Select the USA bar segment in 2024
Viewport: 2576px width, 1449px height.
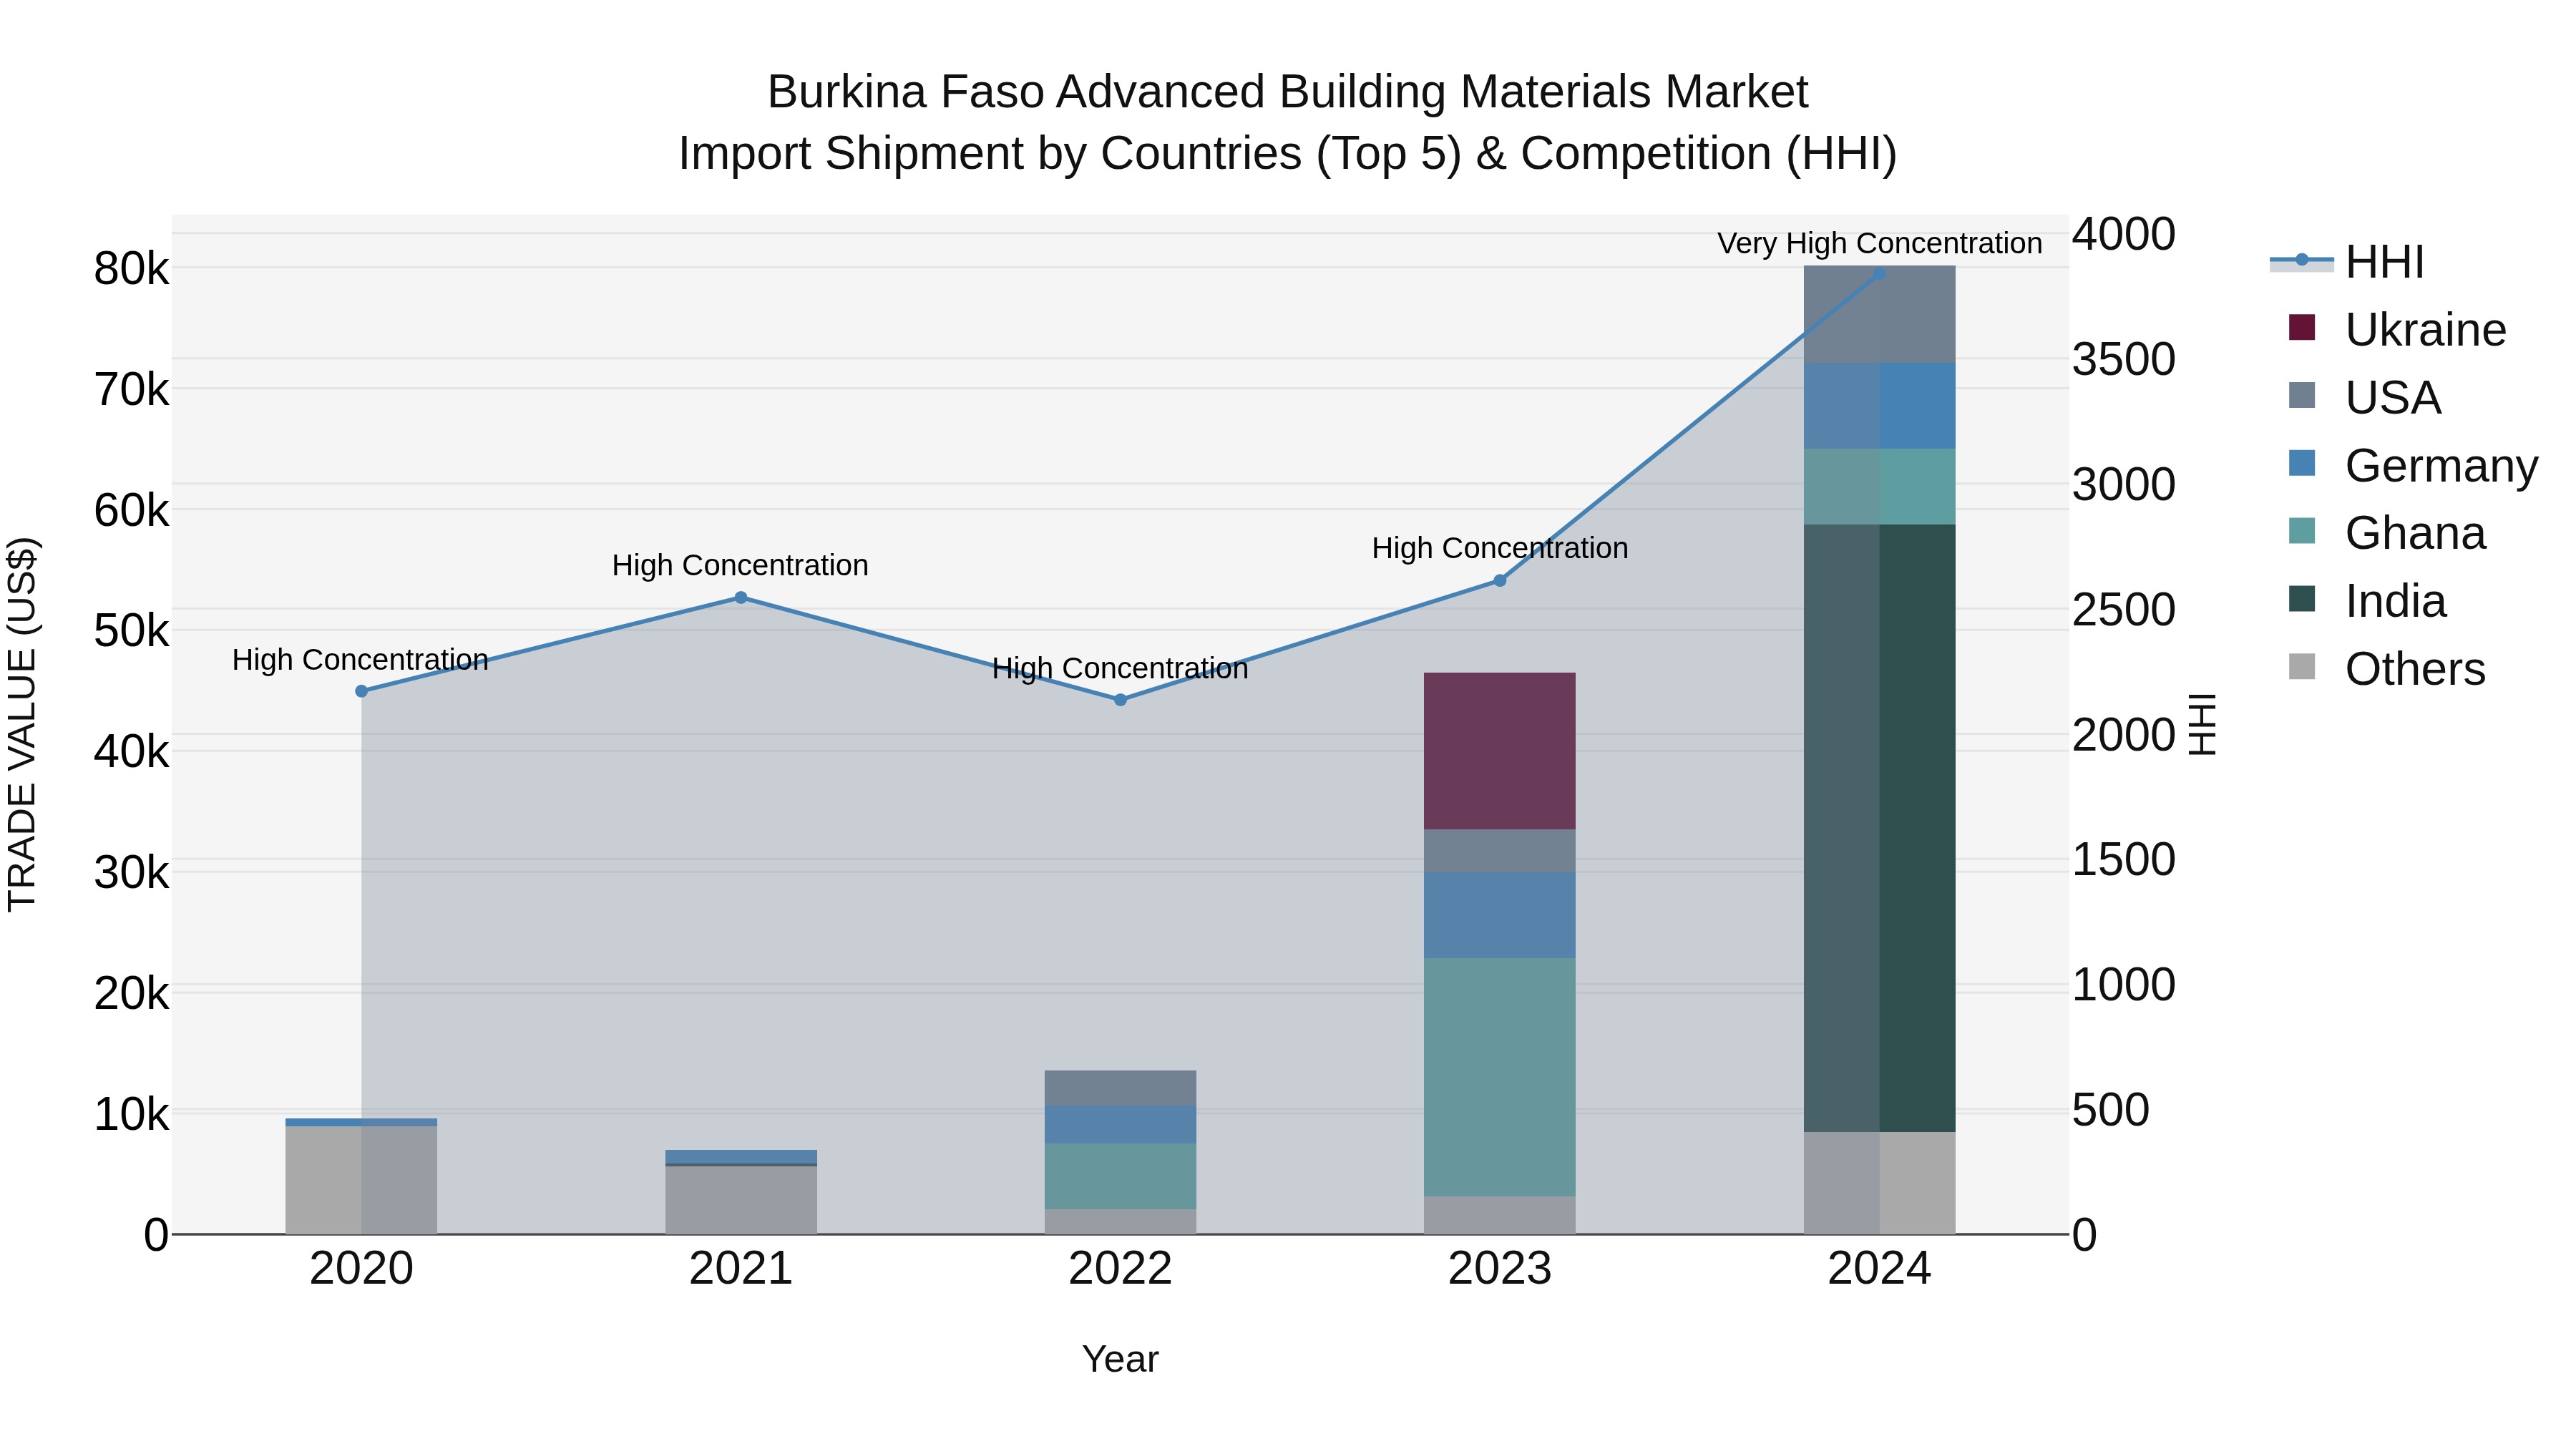coord(1879,315)
